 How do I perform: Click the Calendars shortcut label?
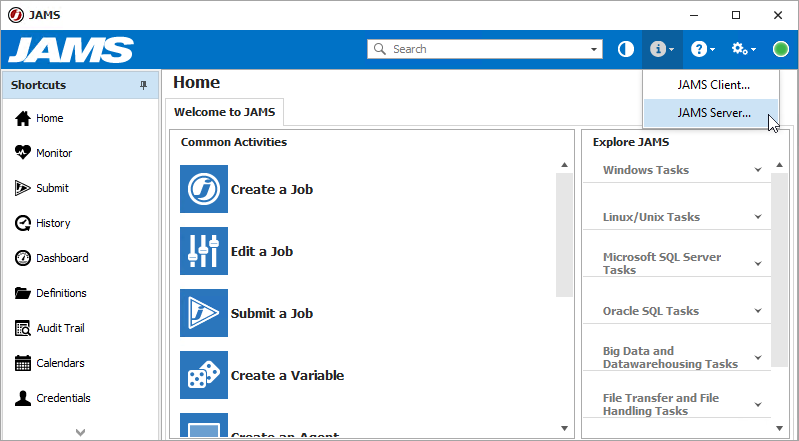[x=60, y=363]
